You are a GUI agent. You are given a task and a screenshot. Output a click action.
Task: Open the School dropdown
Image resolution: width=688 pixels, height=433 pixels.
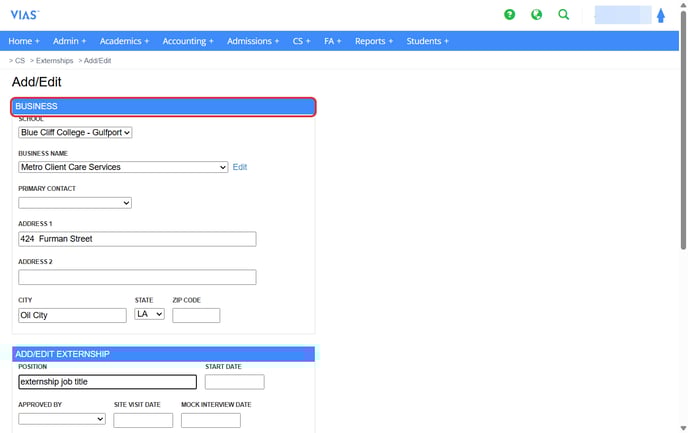(75, 132)
